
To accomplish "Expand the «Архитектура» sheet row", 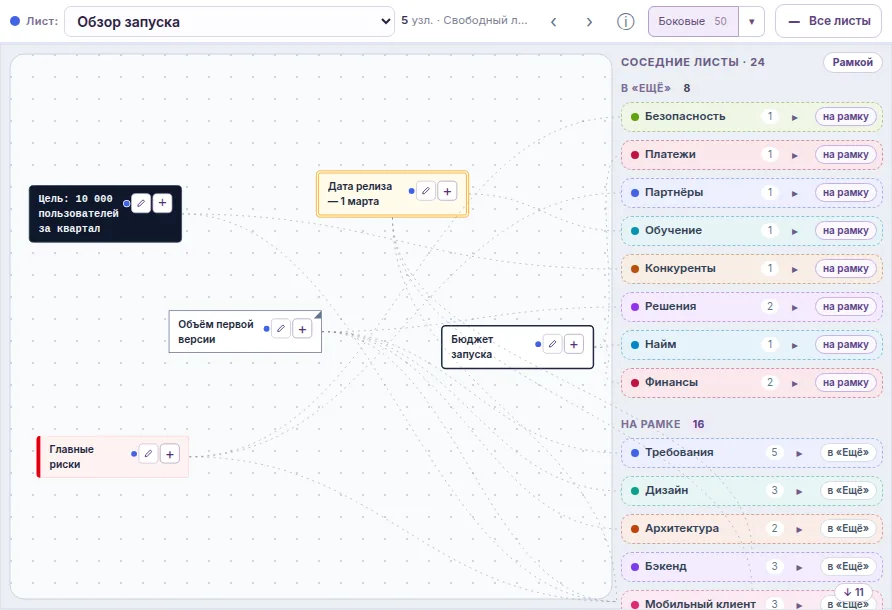I will point(799,529).
